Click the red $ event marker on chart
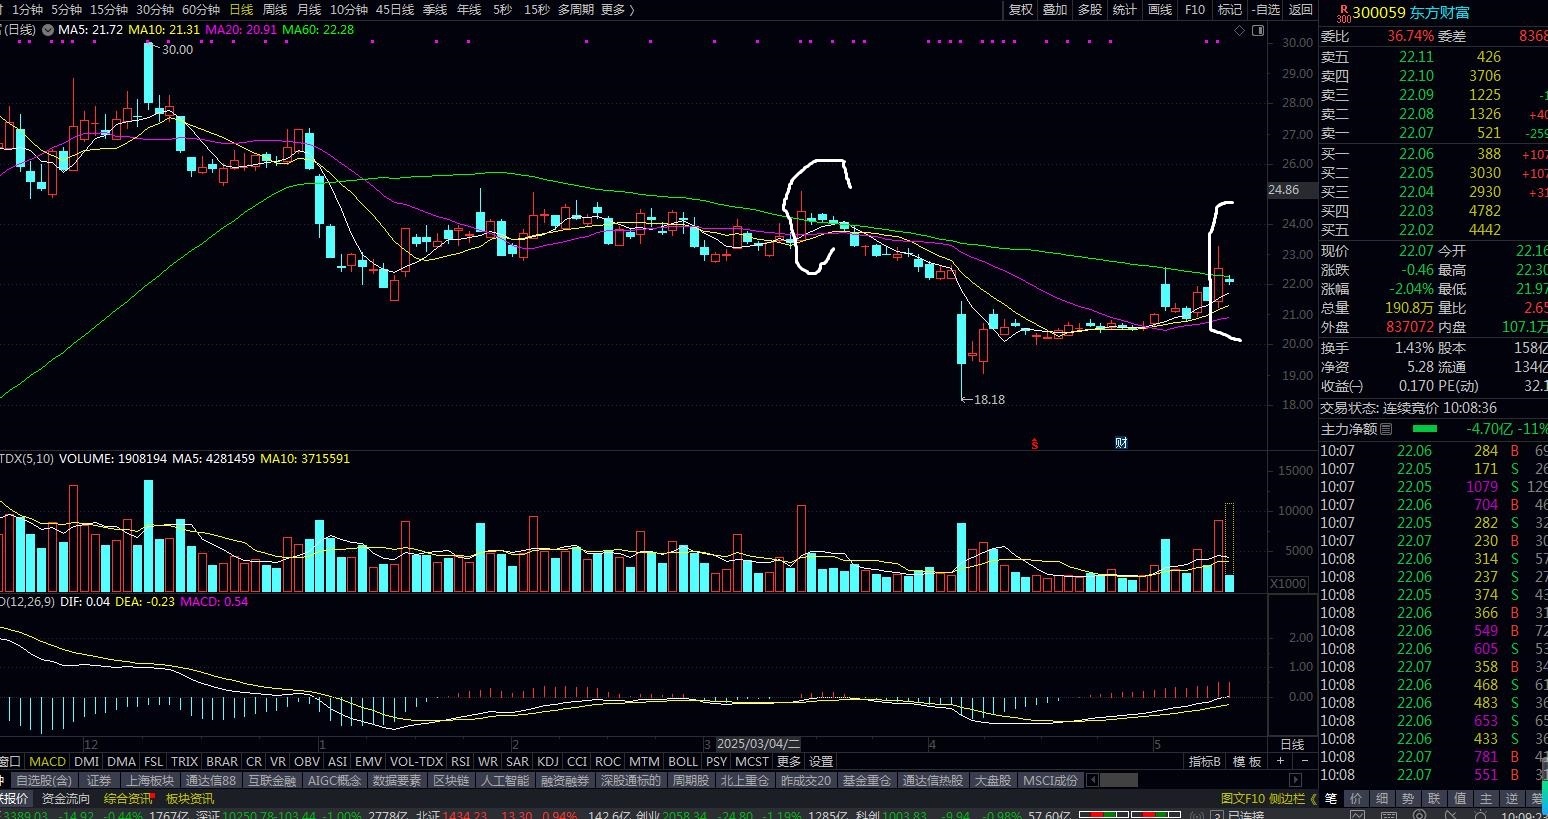1548x819 pixels. 1035,443
